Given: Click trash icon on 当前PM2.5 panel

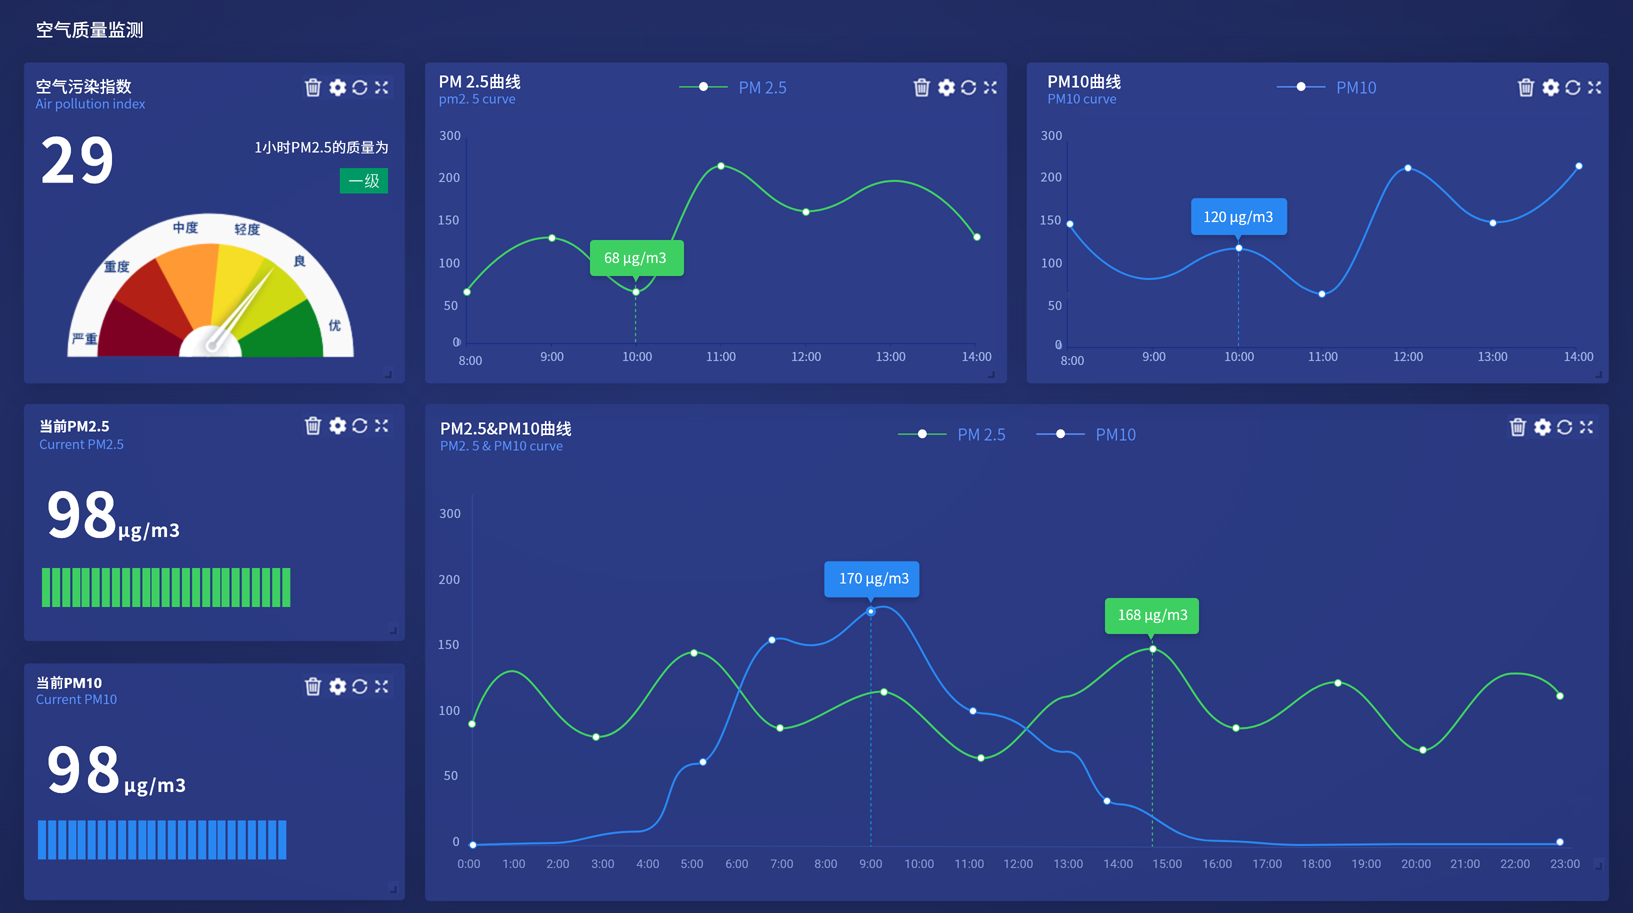Looking at the screenshot, I should pyautogui.click(x=312, y=425).
